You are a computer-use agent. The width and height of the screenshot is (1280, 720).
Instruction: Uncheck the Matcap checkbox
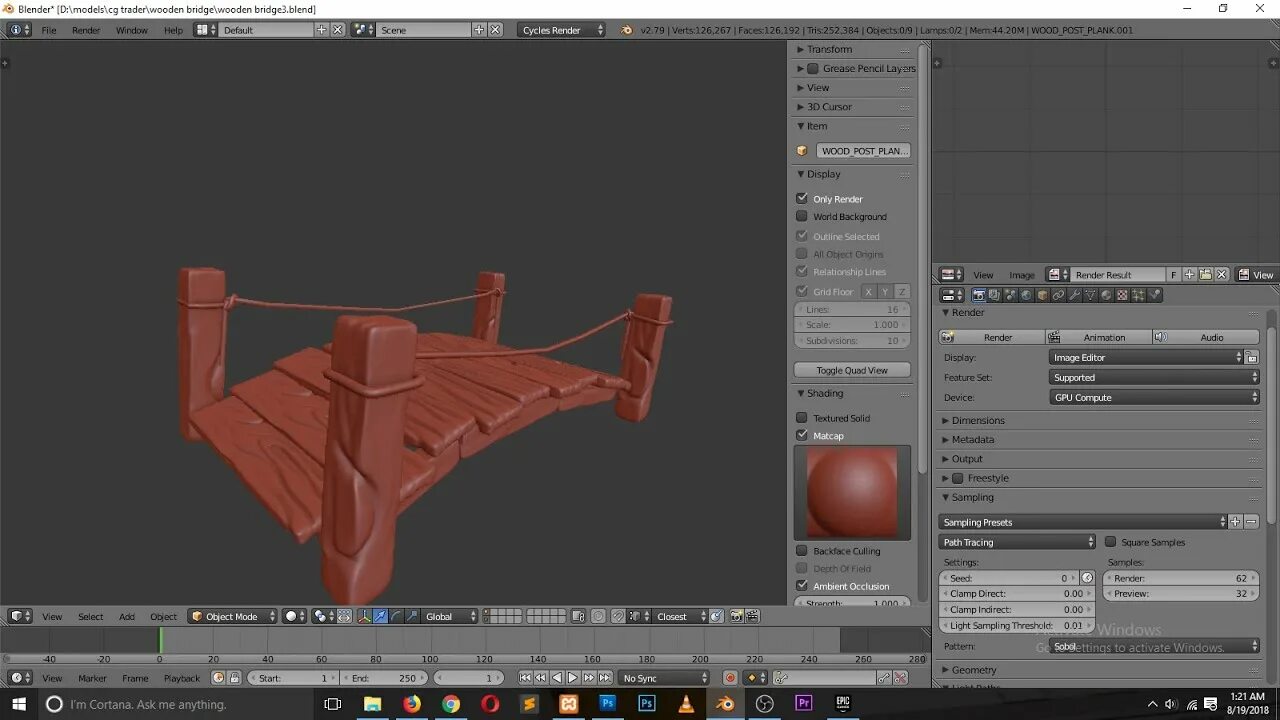pyautogui.click(x=802, y=435)
